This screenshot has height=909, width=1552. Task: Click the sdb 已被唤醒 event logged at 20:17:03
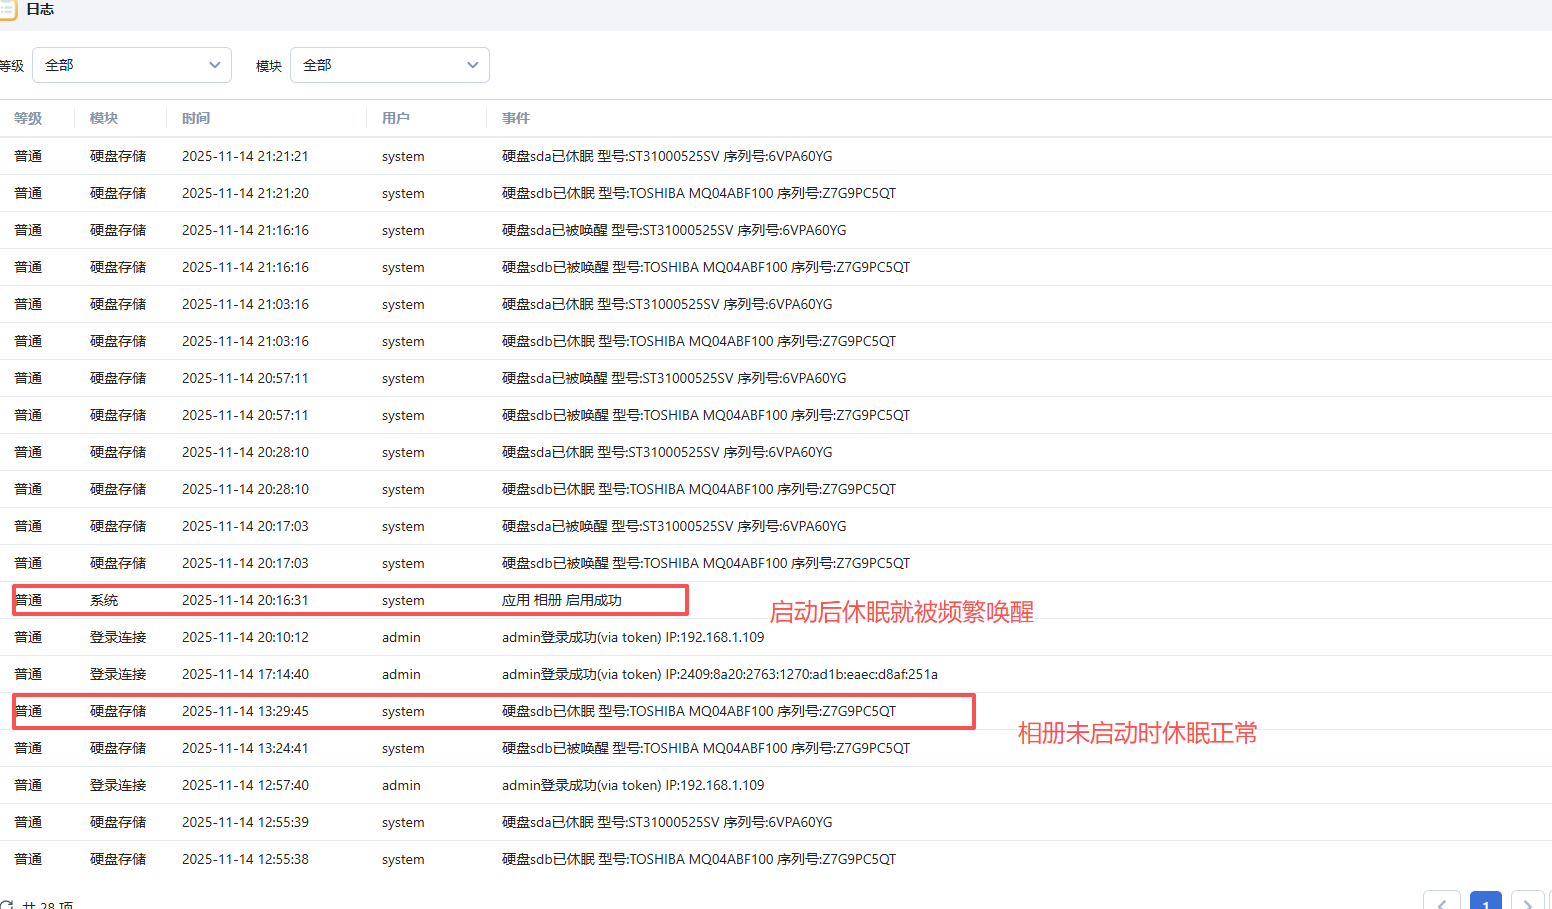tap(706, 563)
